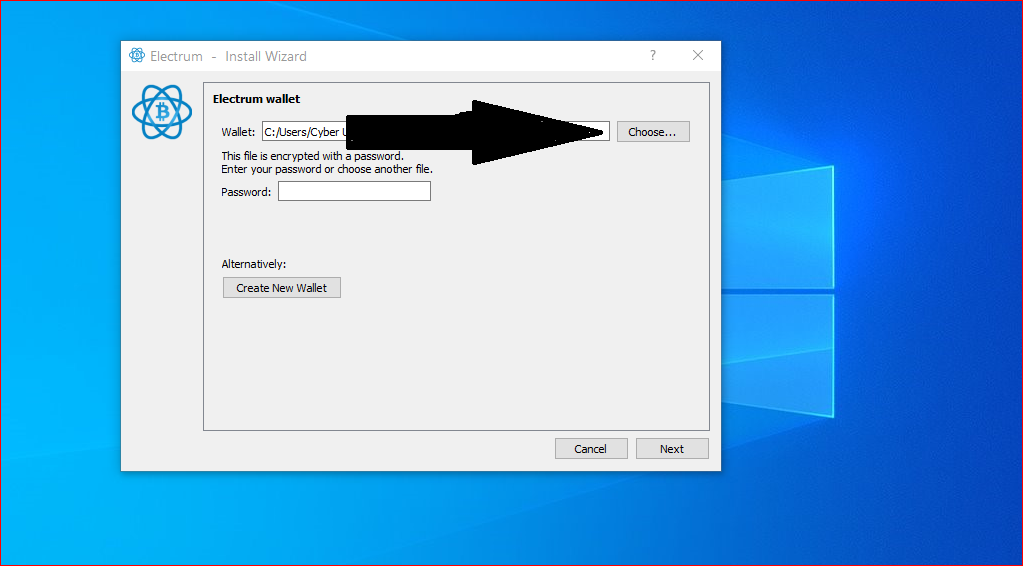Click Create New Wallet button
This screenshot has height=566, width=1023.
[282, 288]
